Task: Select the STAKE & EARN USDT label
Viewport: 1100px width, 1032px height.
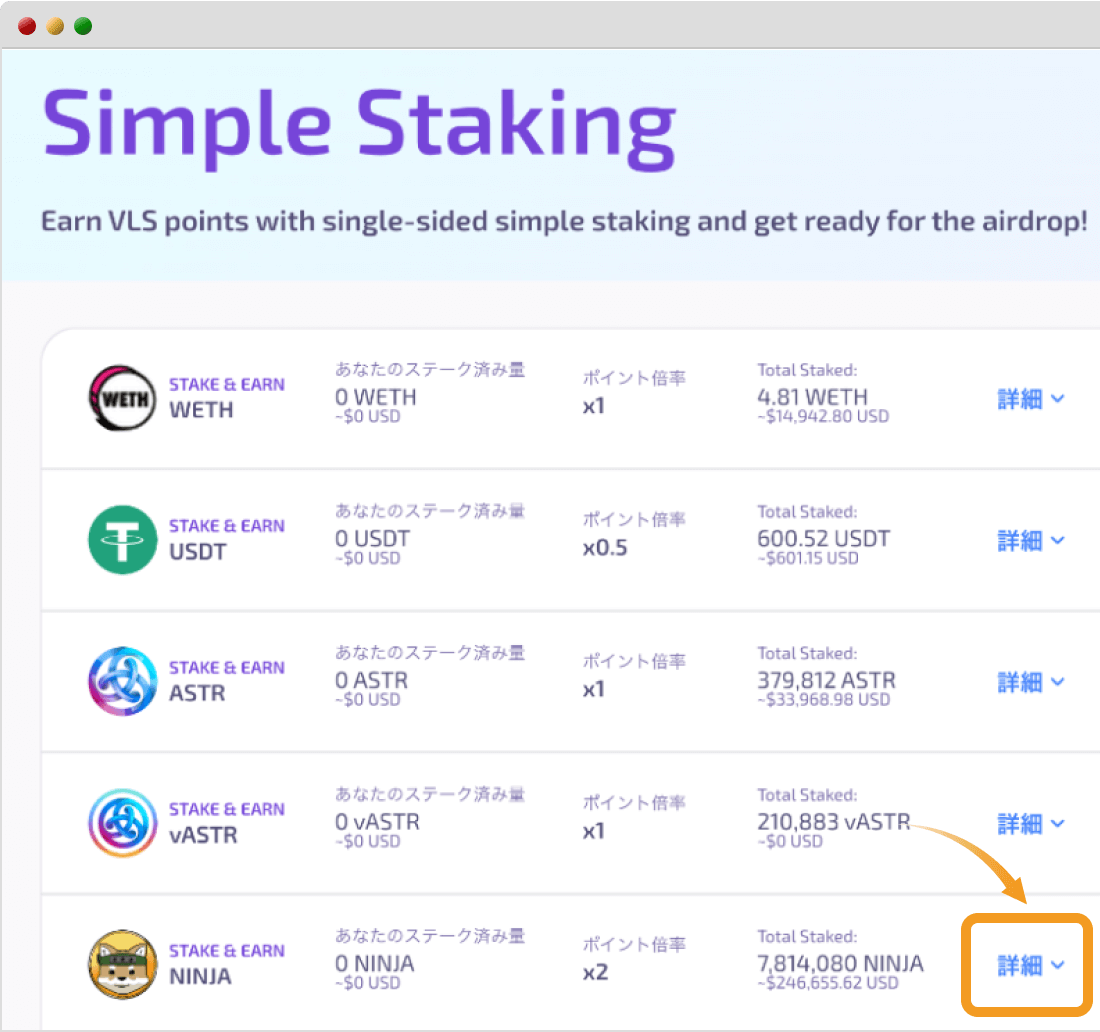Action: 226,539
